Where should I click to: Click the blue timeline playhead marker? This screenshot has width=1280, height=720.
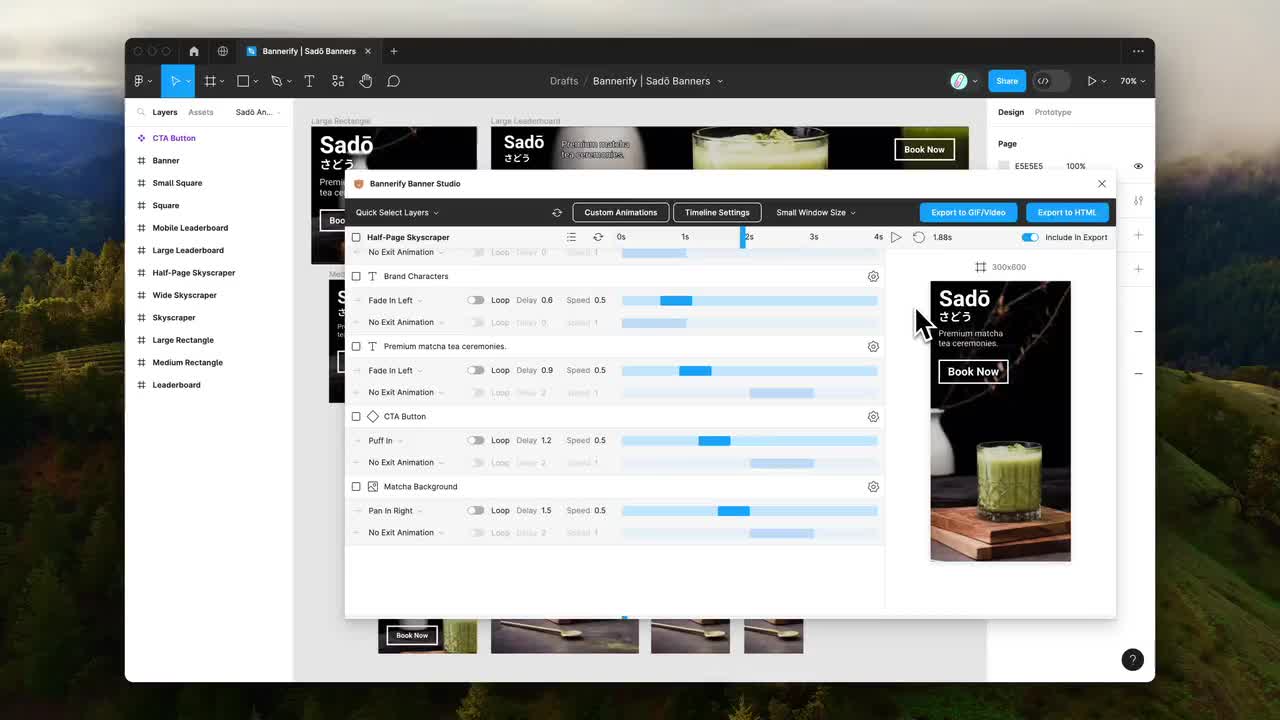point(743,237)
